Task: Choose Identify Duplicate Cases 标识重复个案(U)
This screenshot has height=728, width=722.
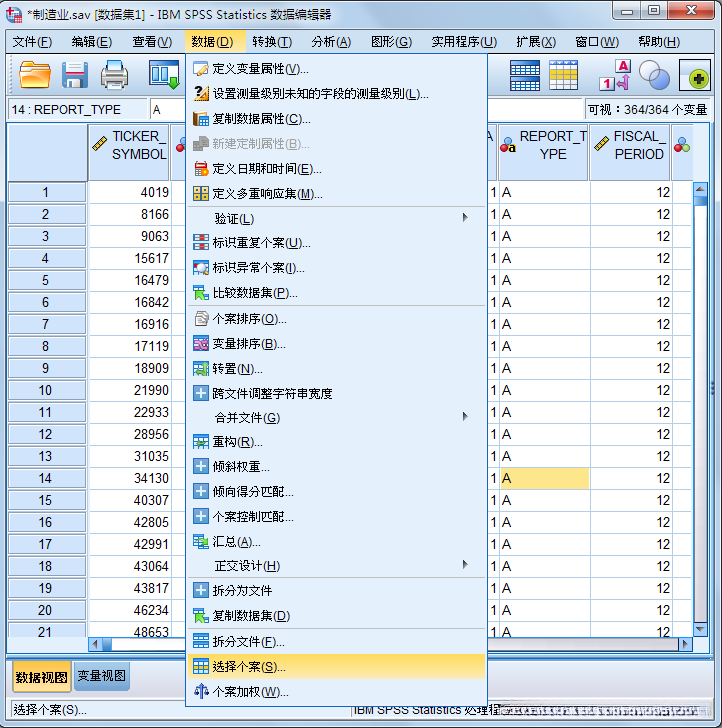Action: [336, 243]
